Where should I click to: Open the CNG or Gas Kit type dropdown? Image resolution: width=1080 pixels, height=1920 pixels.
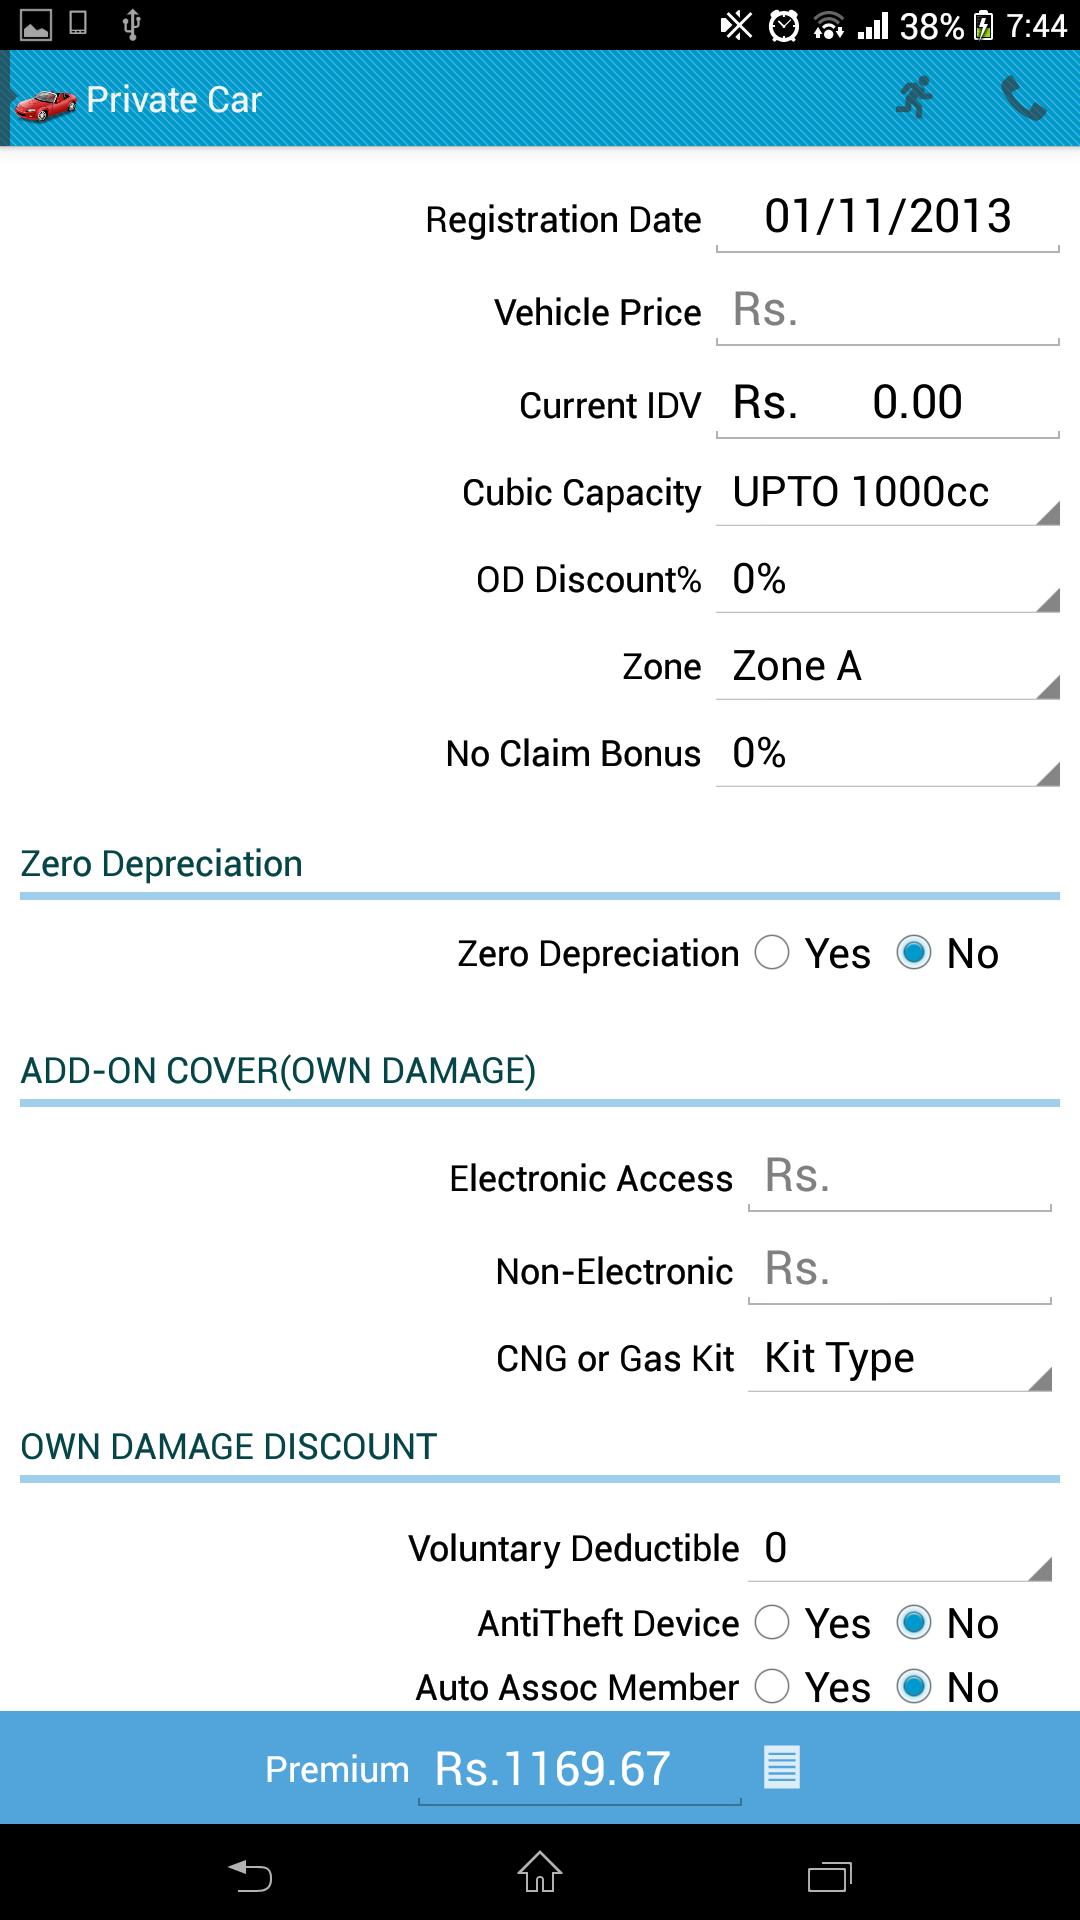click(900, 1359)
